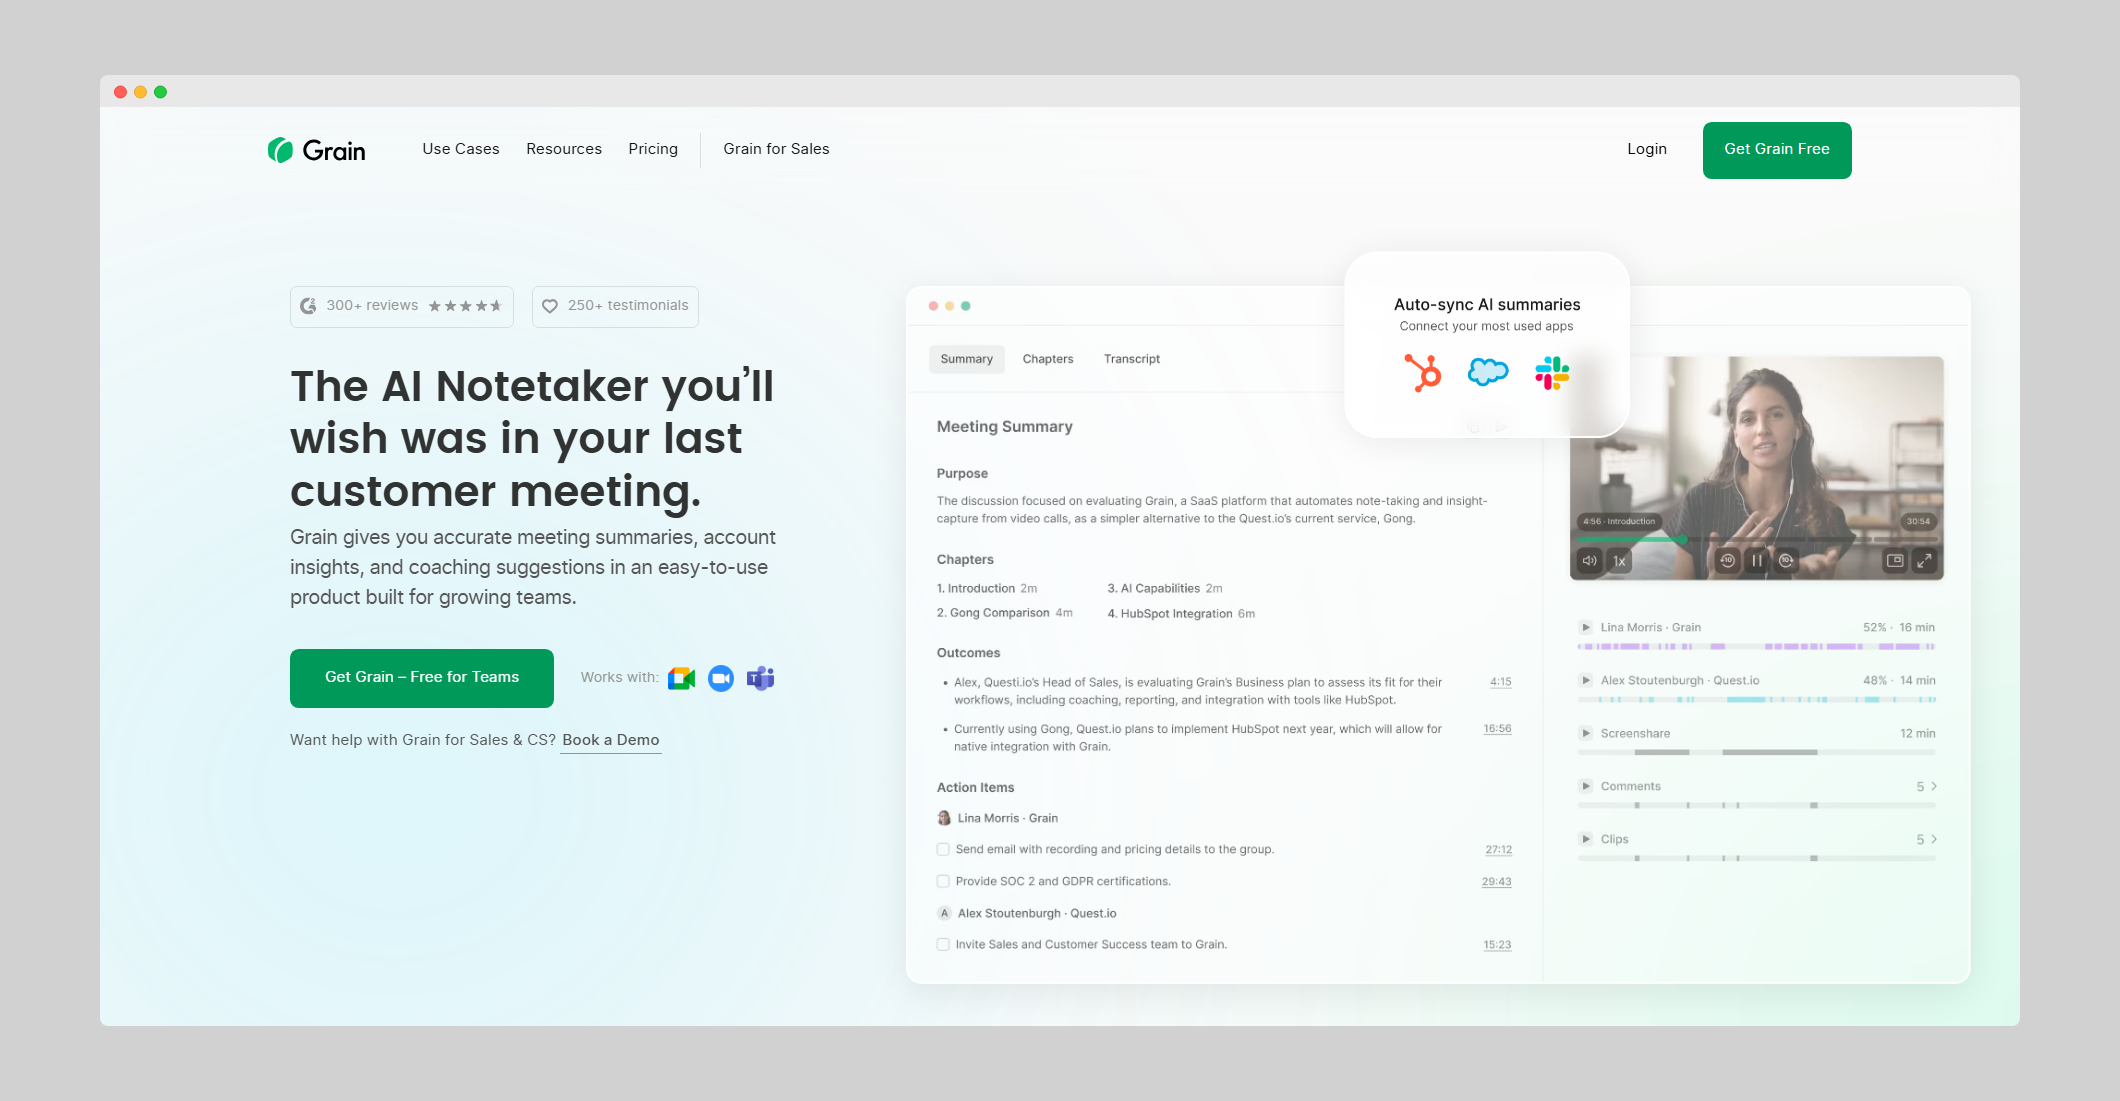
Task: Jump to timestamp 15:23 action item
Action: [x=1497, y=945]
